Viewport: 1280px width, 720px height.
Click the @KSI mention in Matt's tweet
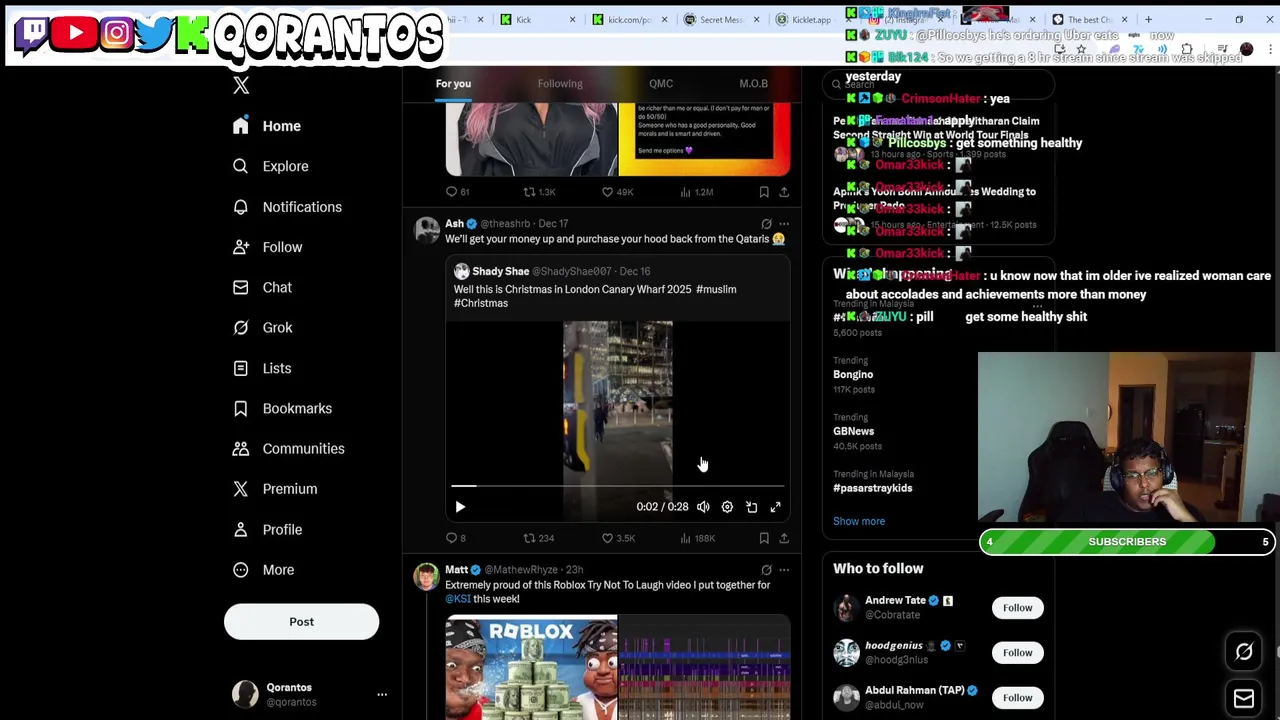[458, 599]
